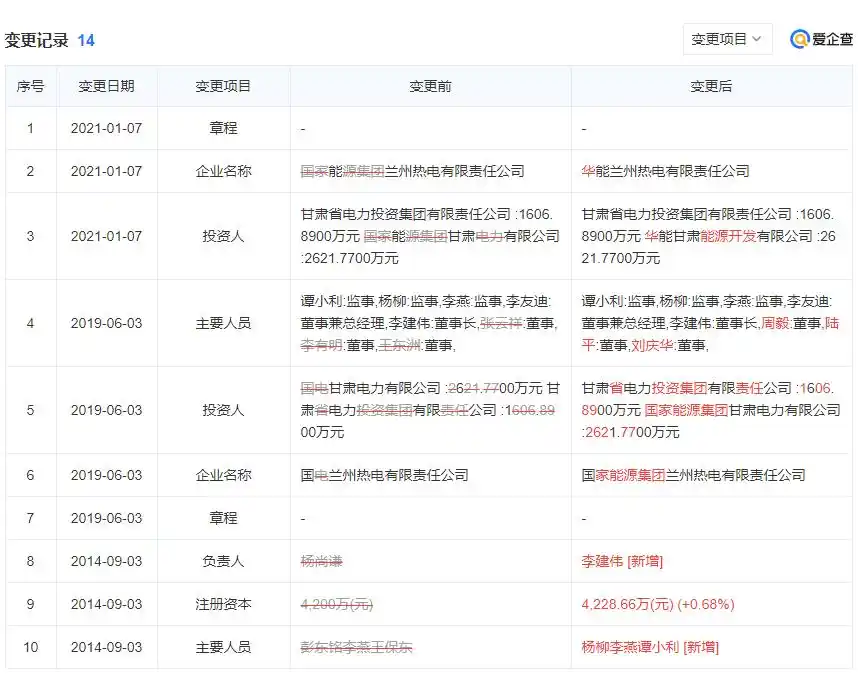Click sequence number 6 in the table
The width and height of the screenshot is (858, 679).
pyautogui.click(x=31, y=475)
